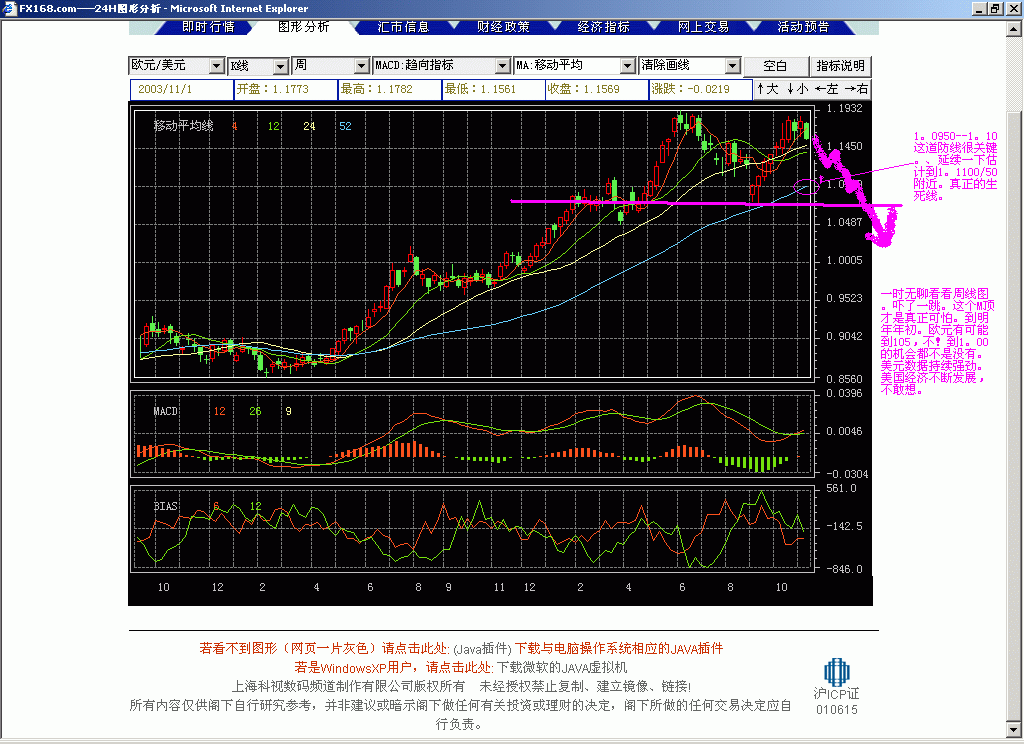1024x744 pixels.
Task: Click the BIAS label in indicator panel
Action: pyautogui.click(x=165, y=506)
